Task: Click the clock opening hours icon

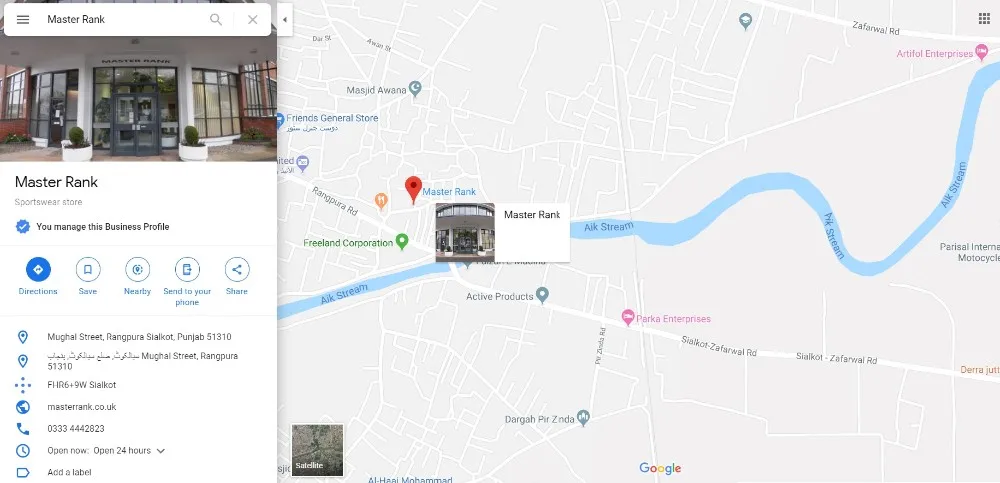Action: [x=23, y=450]
